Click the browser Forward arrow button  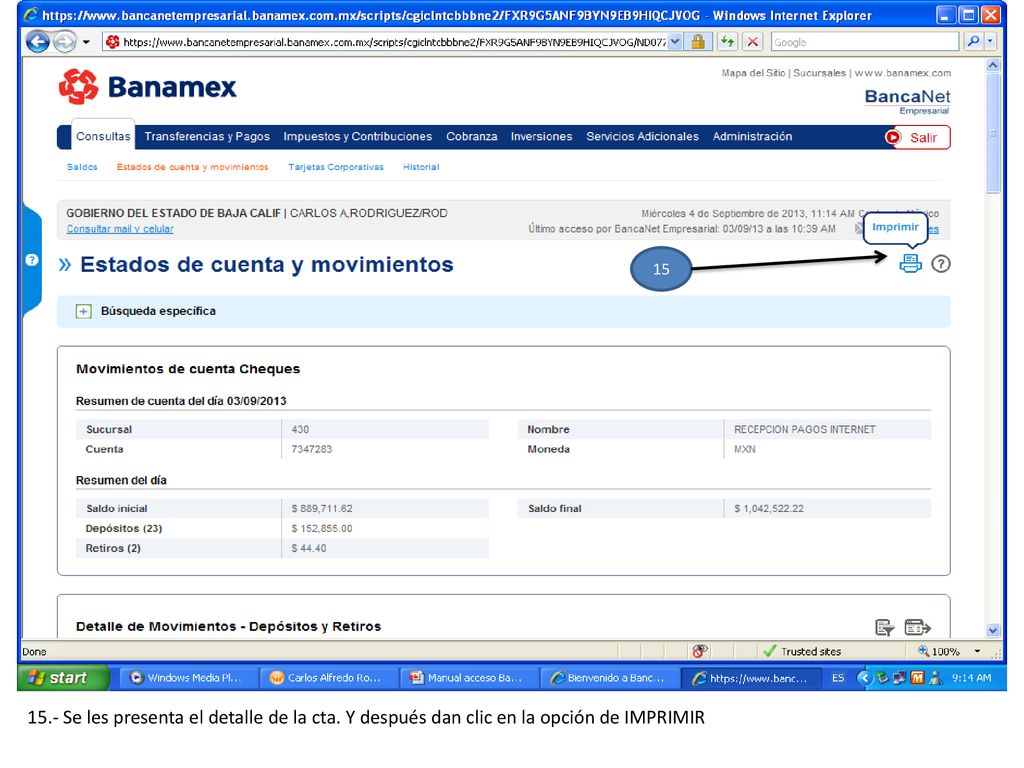click(64, 42)
